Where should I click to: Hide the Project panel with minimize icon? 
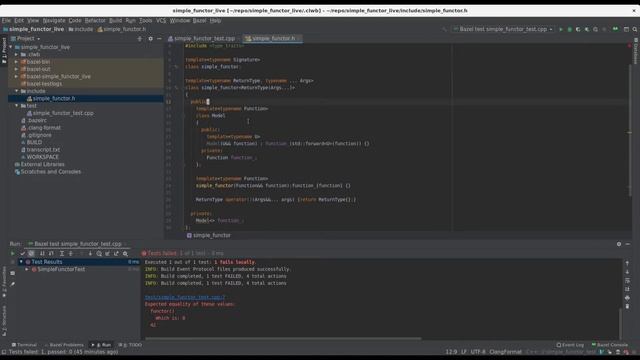[x=159, y=39]
